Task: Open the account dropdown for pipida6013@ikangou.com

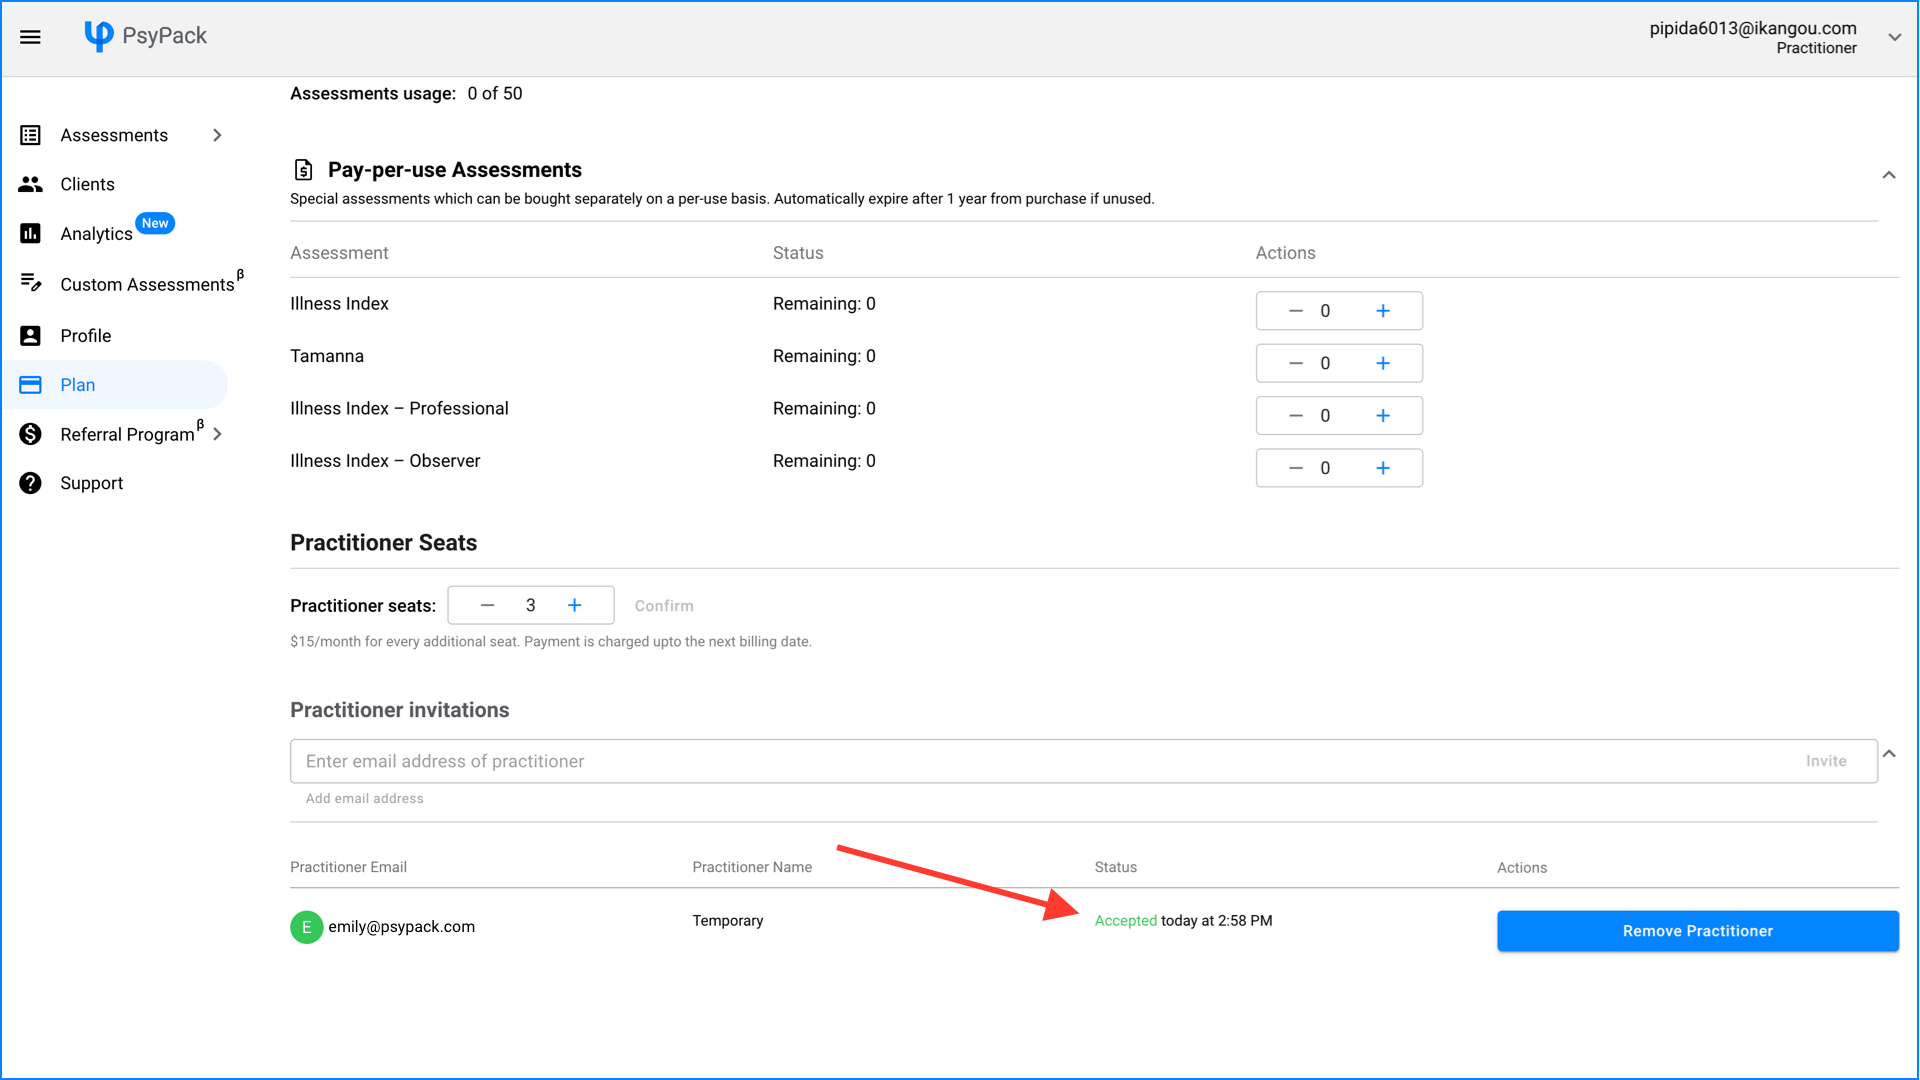Action: [1896, 37]
